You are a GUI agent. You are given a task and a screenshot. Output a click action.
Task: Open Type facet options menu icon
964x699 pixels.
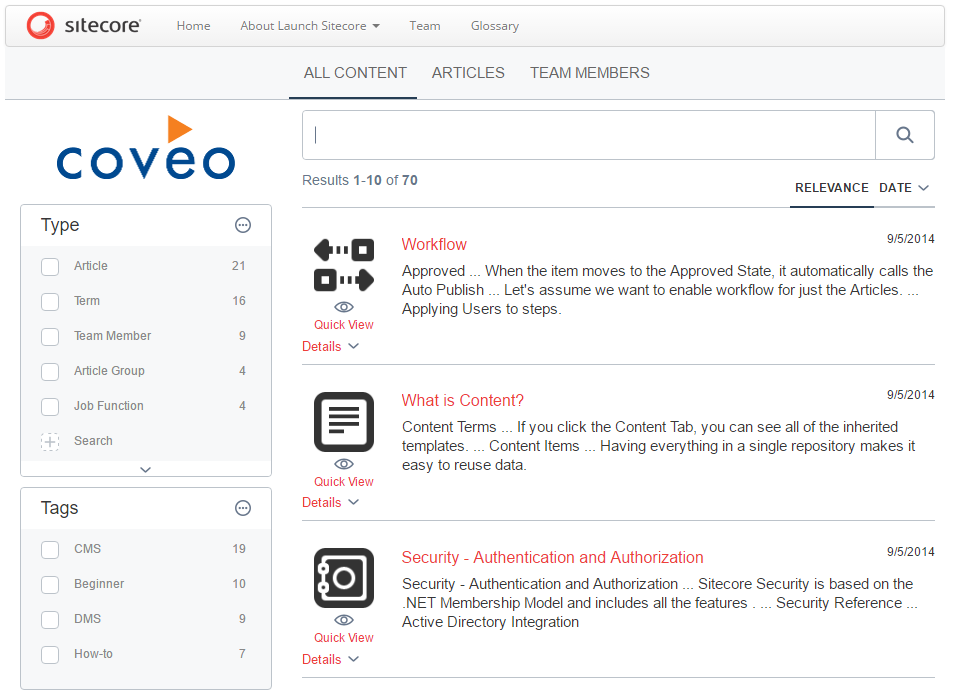tap(243, 225)
